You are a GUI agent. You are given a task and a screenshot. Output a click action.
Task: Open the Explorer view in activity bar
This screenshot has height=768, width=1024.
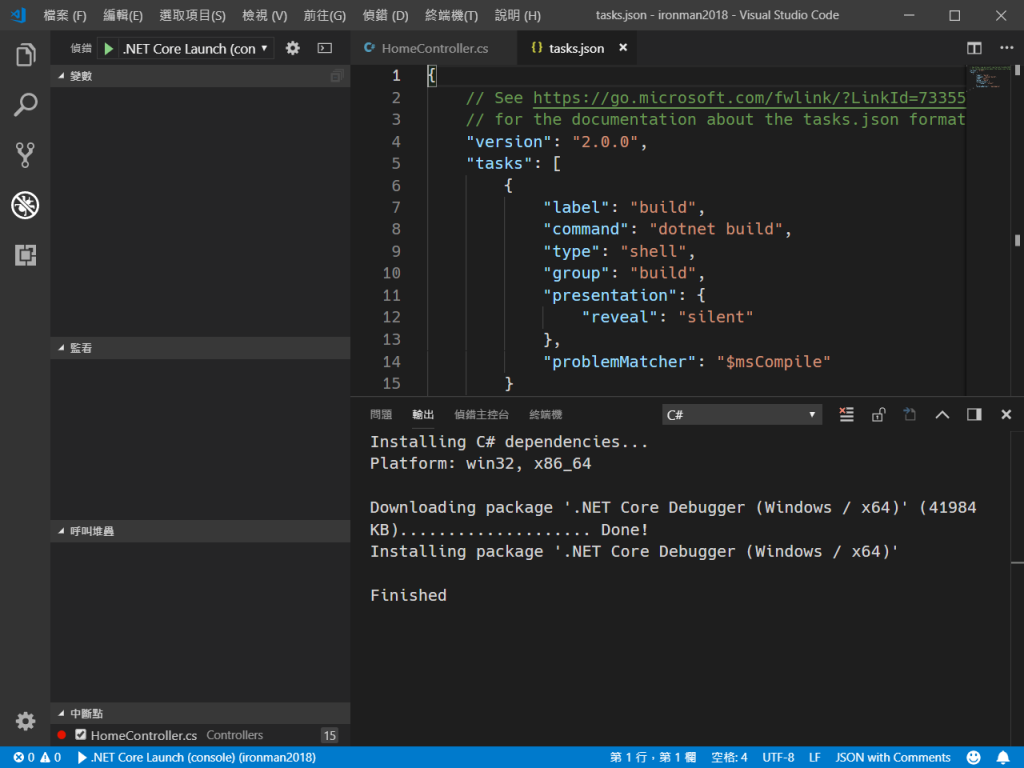(x=25, y=56)
